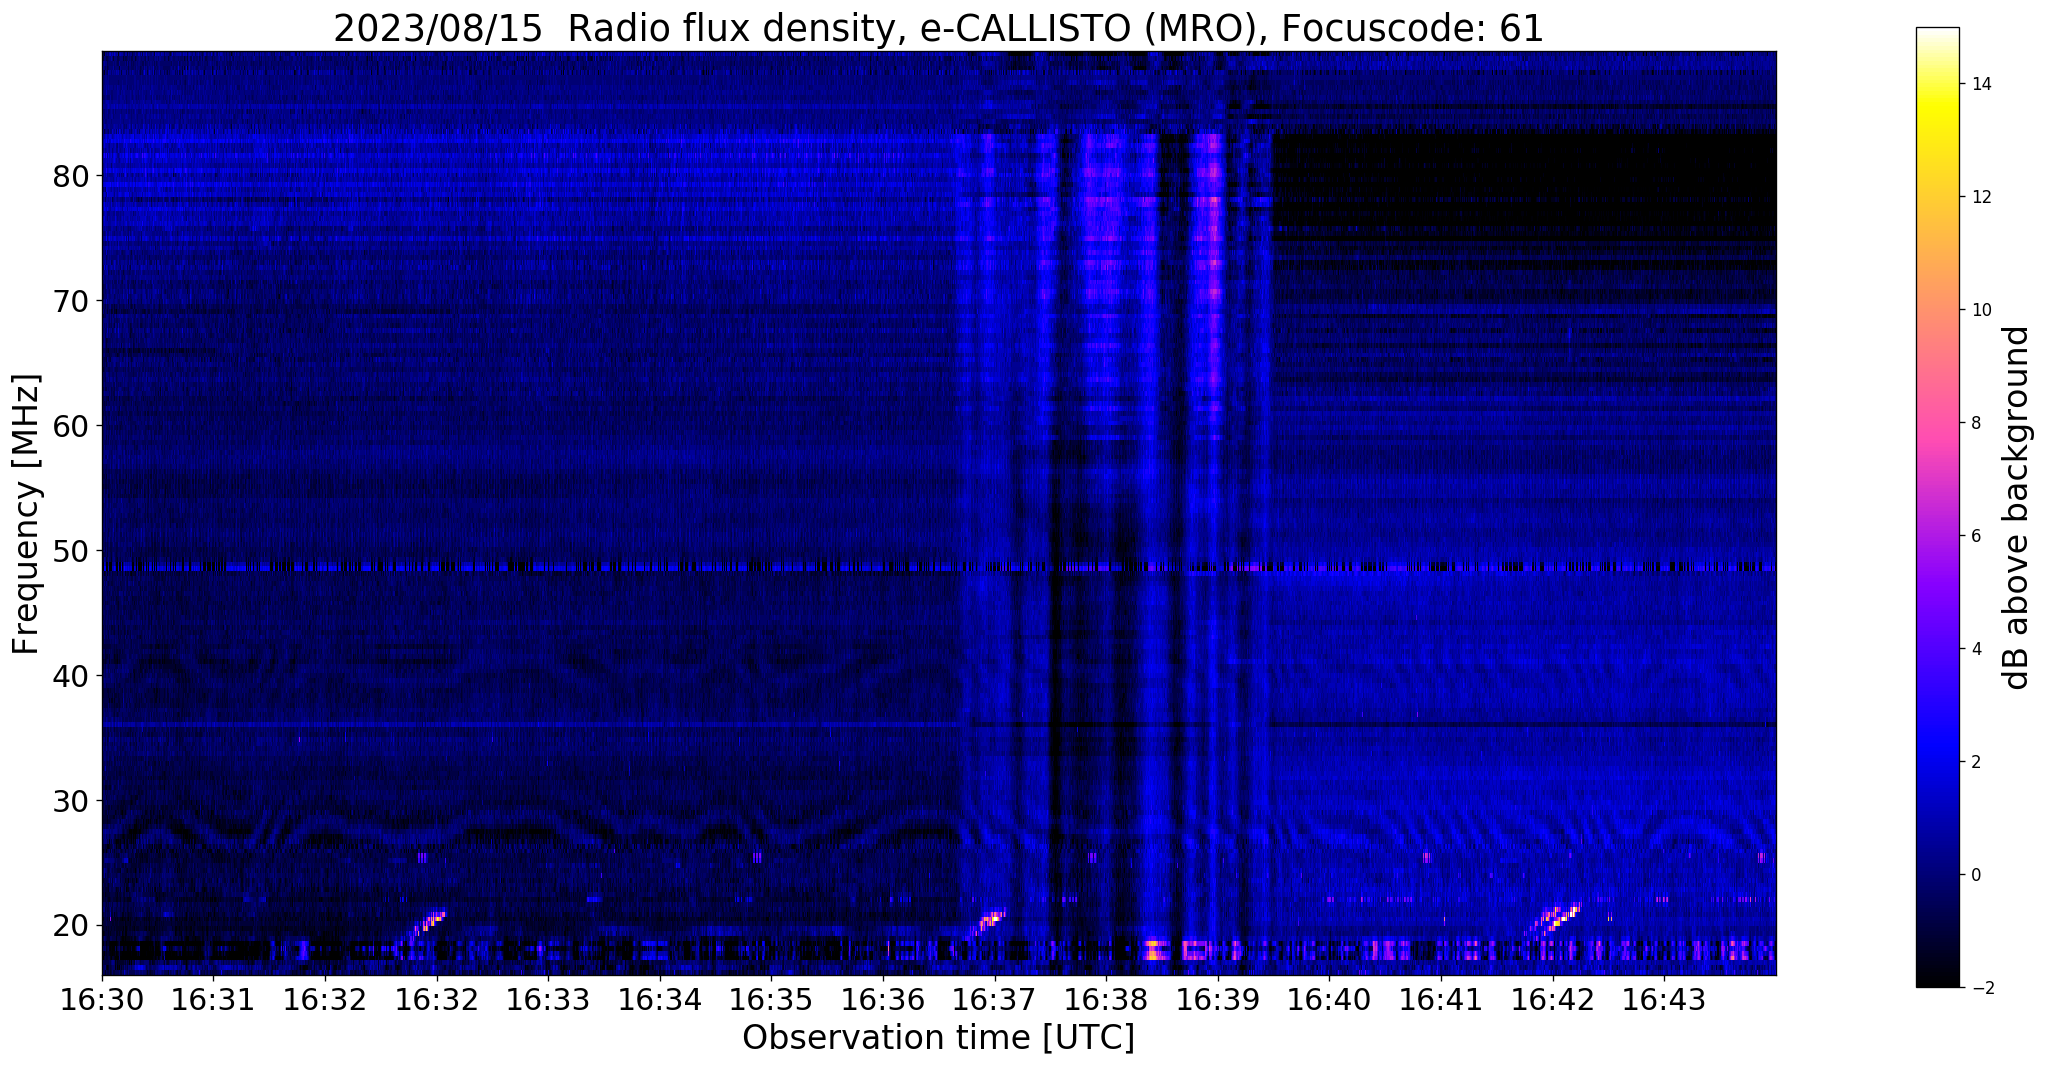Select the 16:31 time tick label
Image resolution: width=2047 pixels, height=1067 pixels.
[213, 1000]
